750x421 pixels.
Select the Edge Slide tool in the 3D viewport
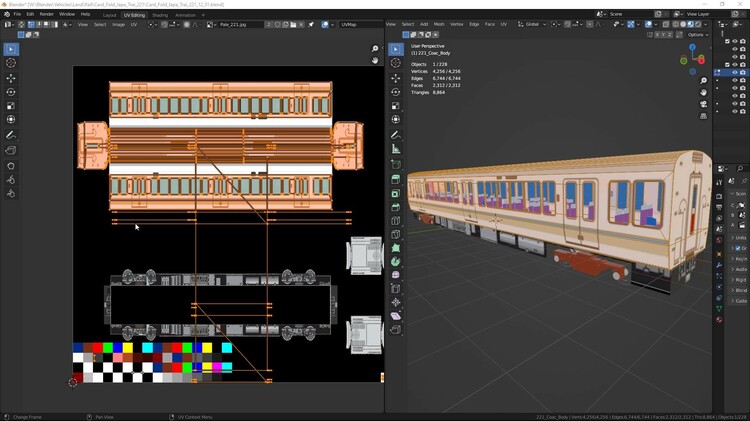396,289
